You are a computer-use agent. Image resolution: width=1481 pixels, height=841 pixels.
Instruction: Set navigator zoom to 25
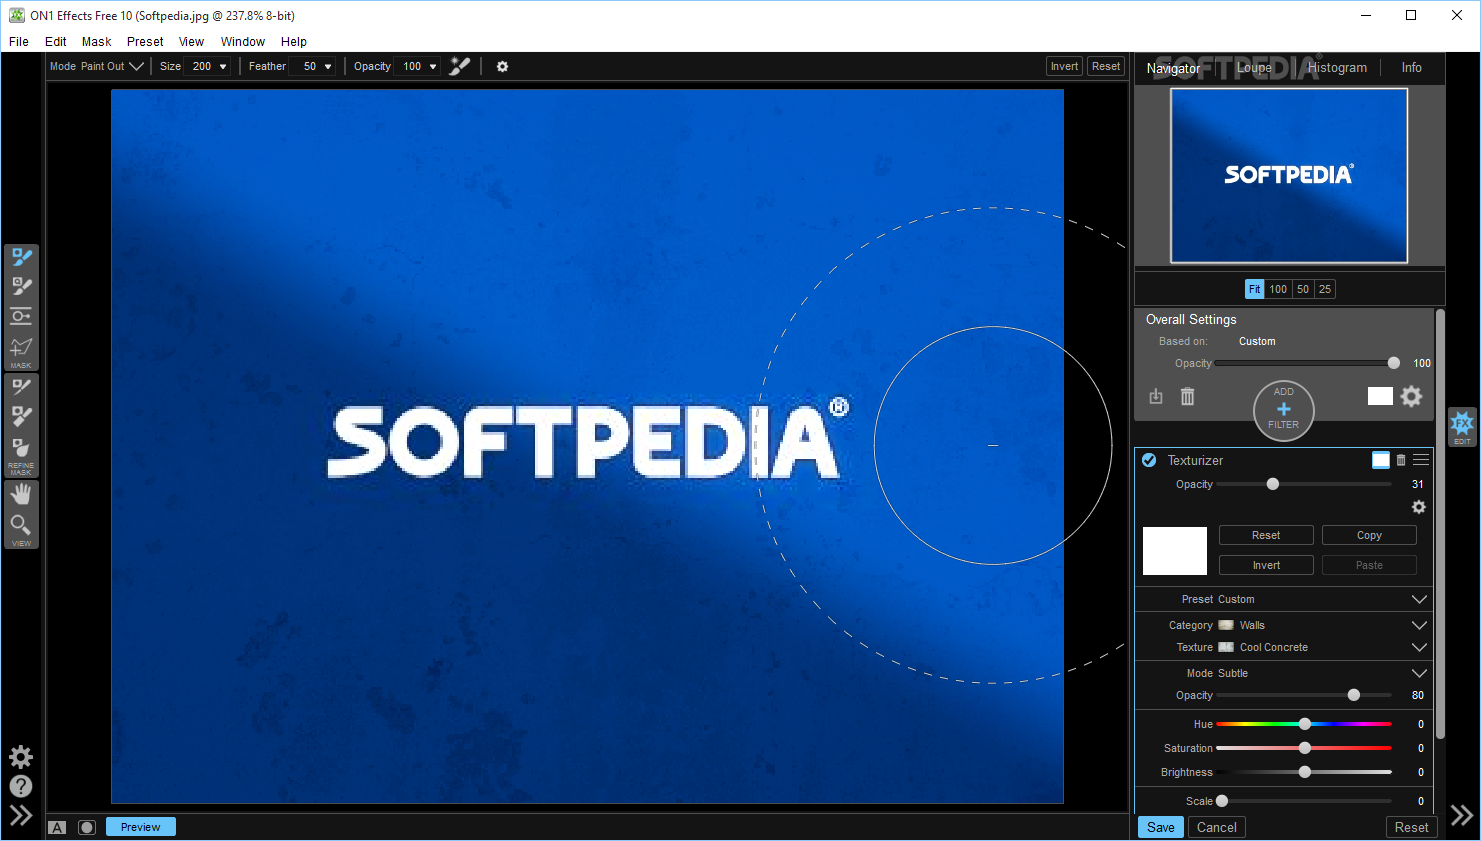[x=1325, y=289]
